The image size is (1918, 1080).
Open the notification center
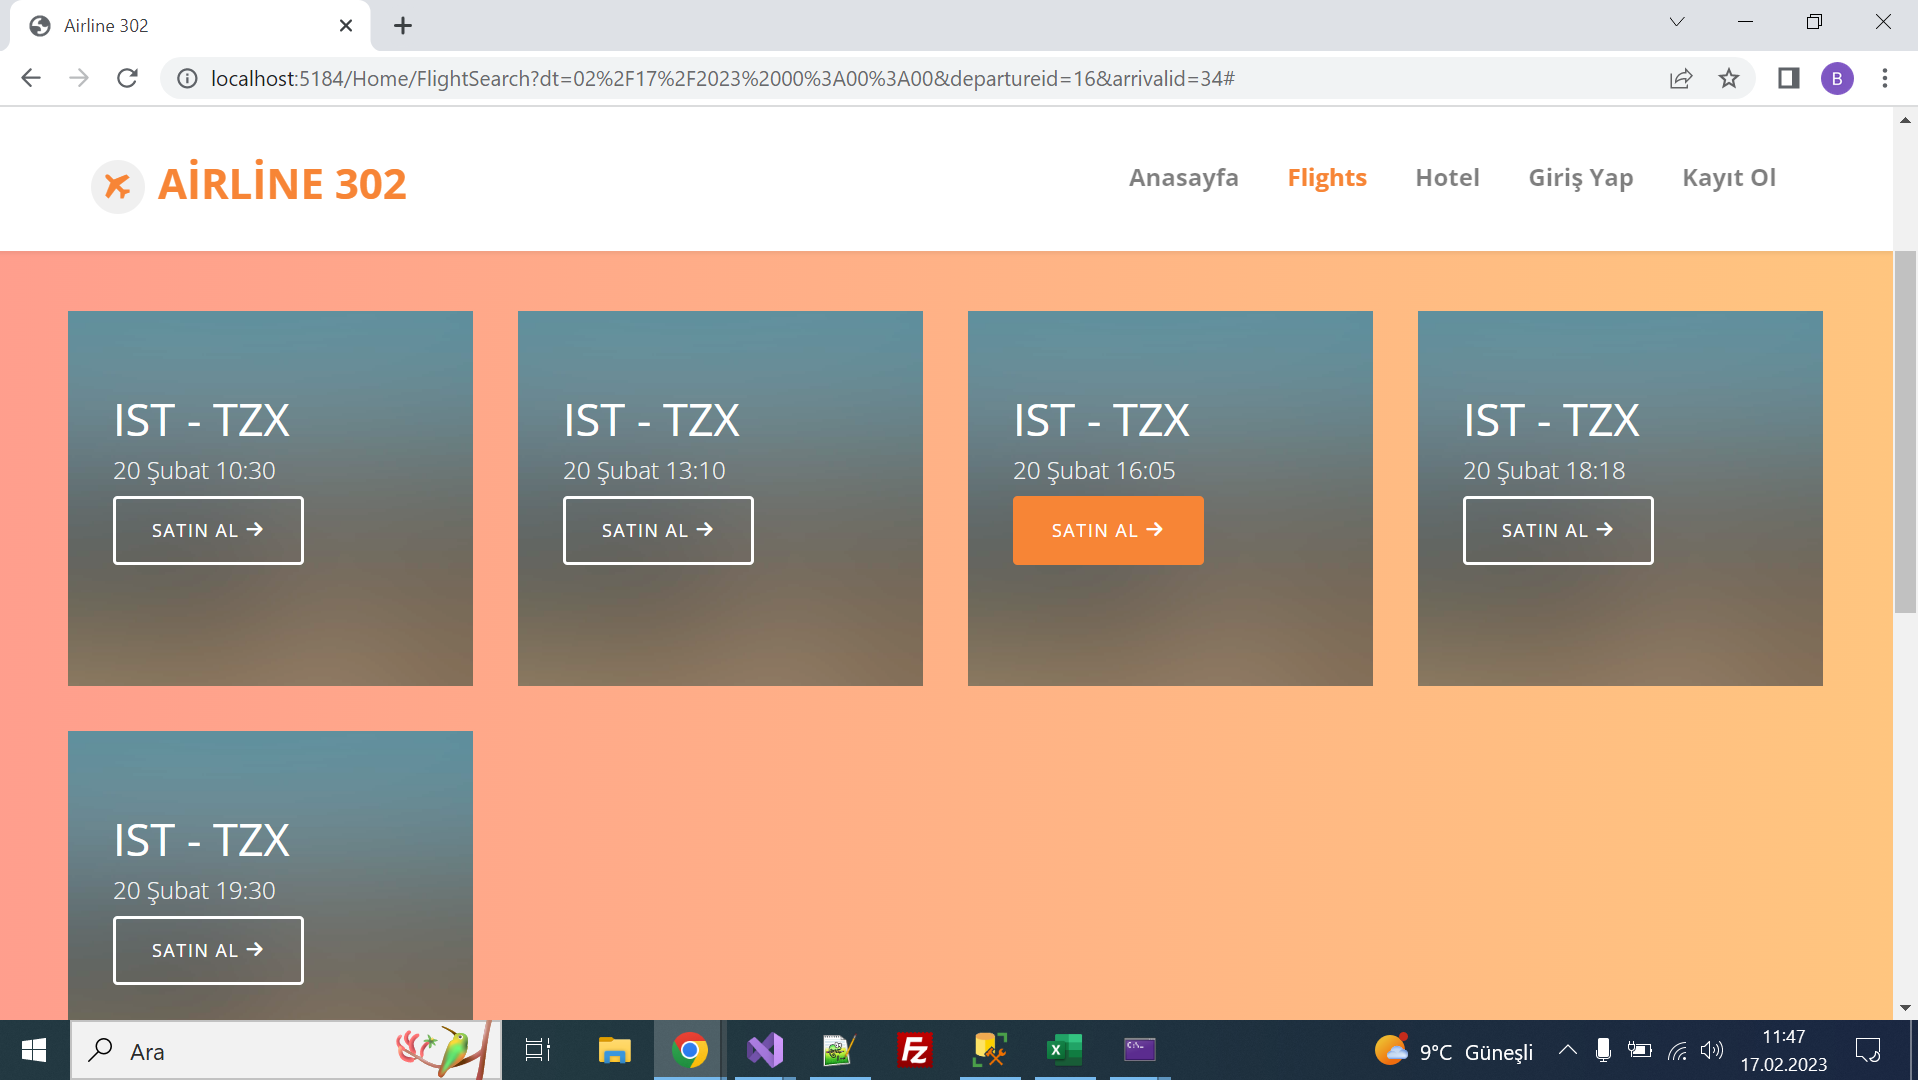click(1868, 1050)
